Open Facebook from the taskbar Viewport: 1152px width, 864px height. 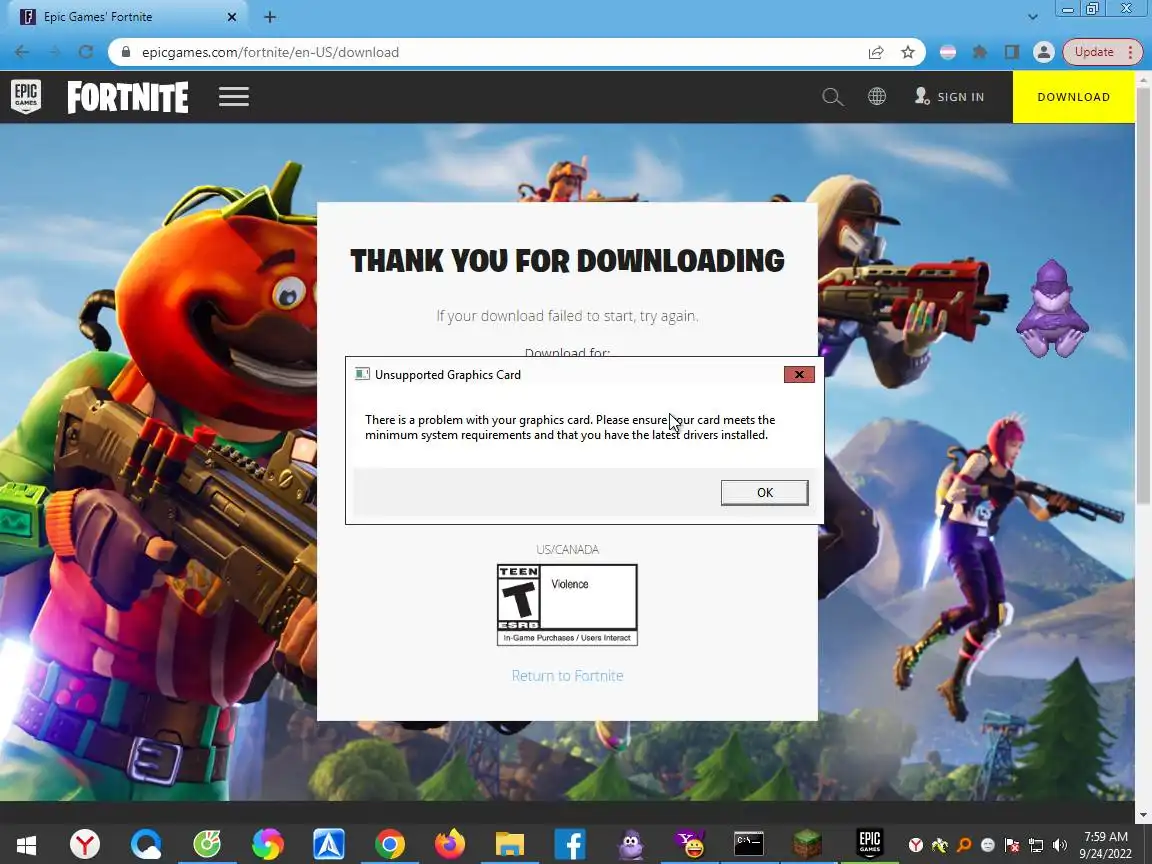pos(570,844)
